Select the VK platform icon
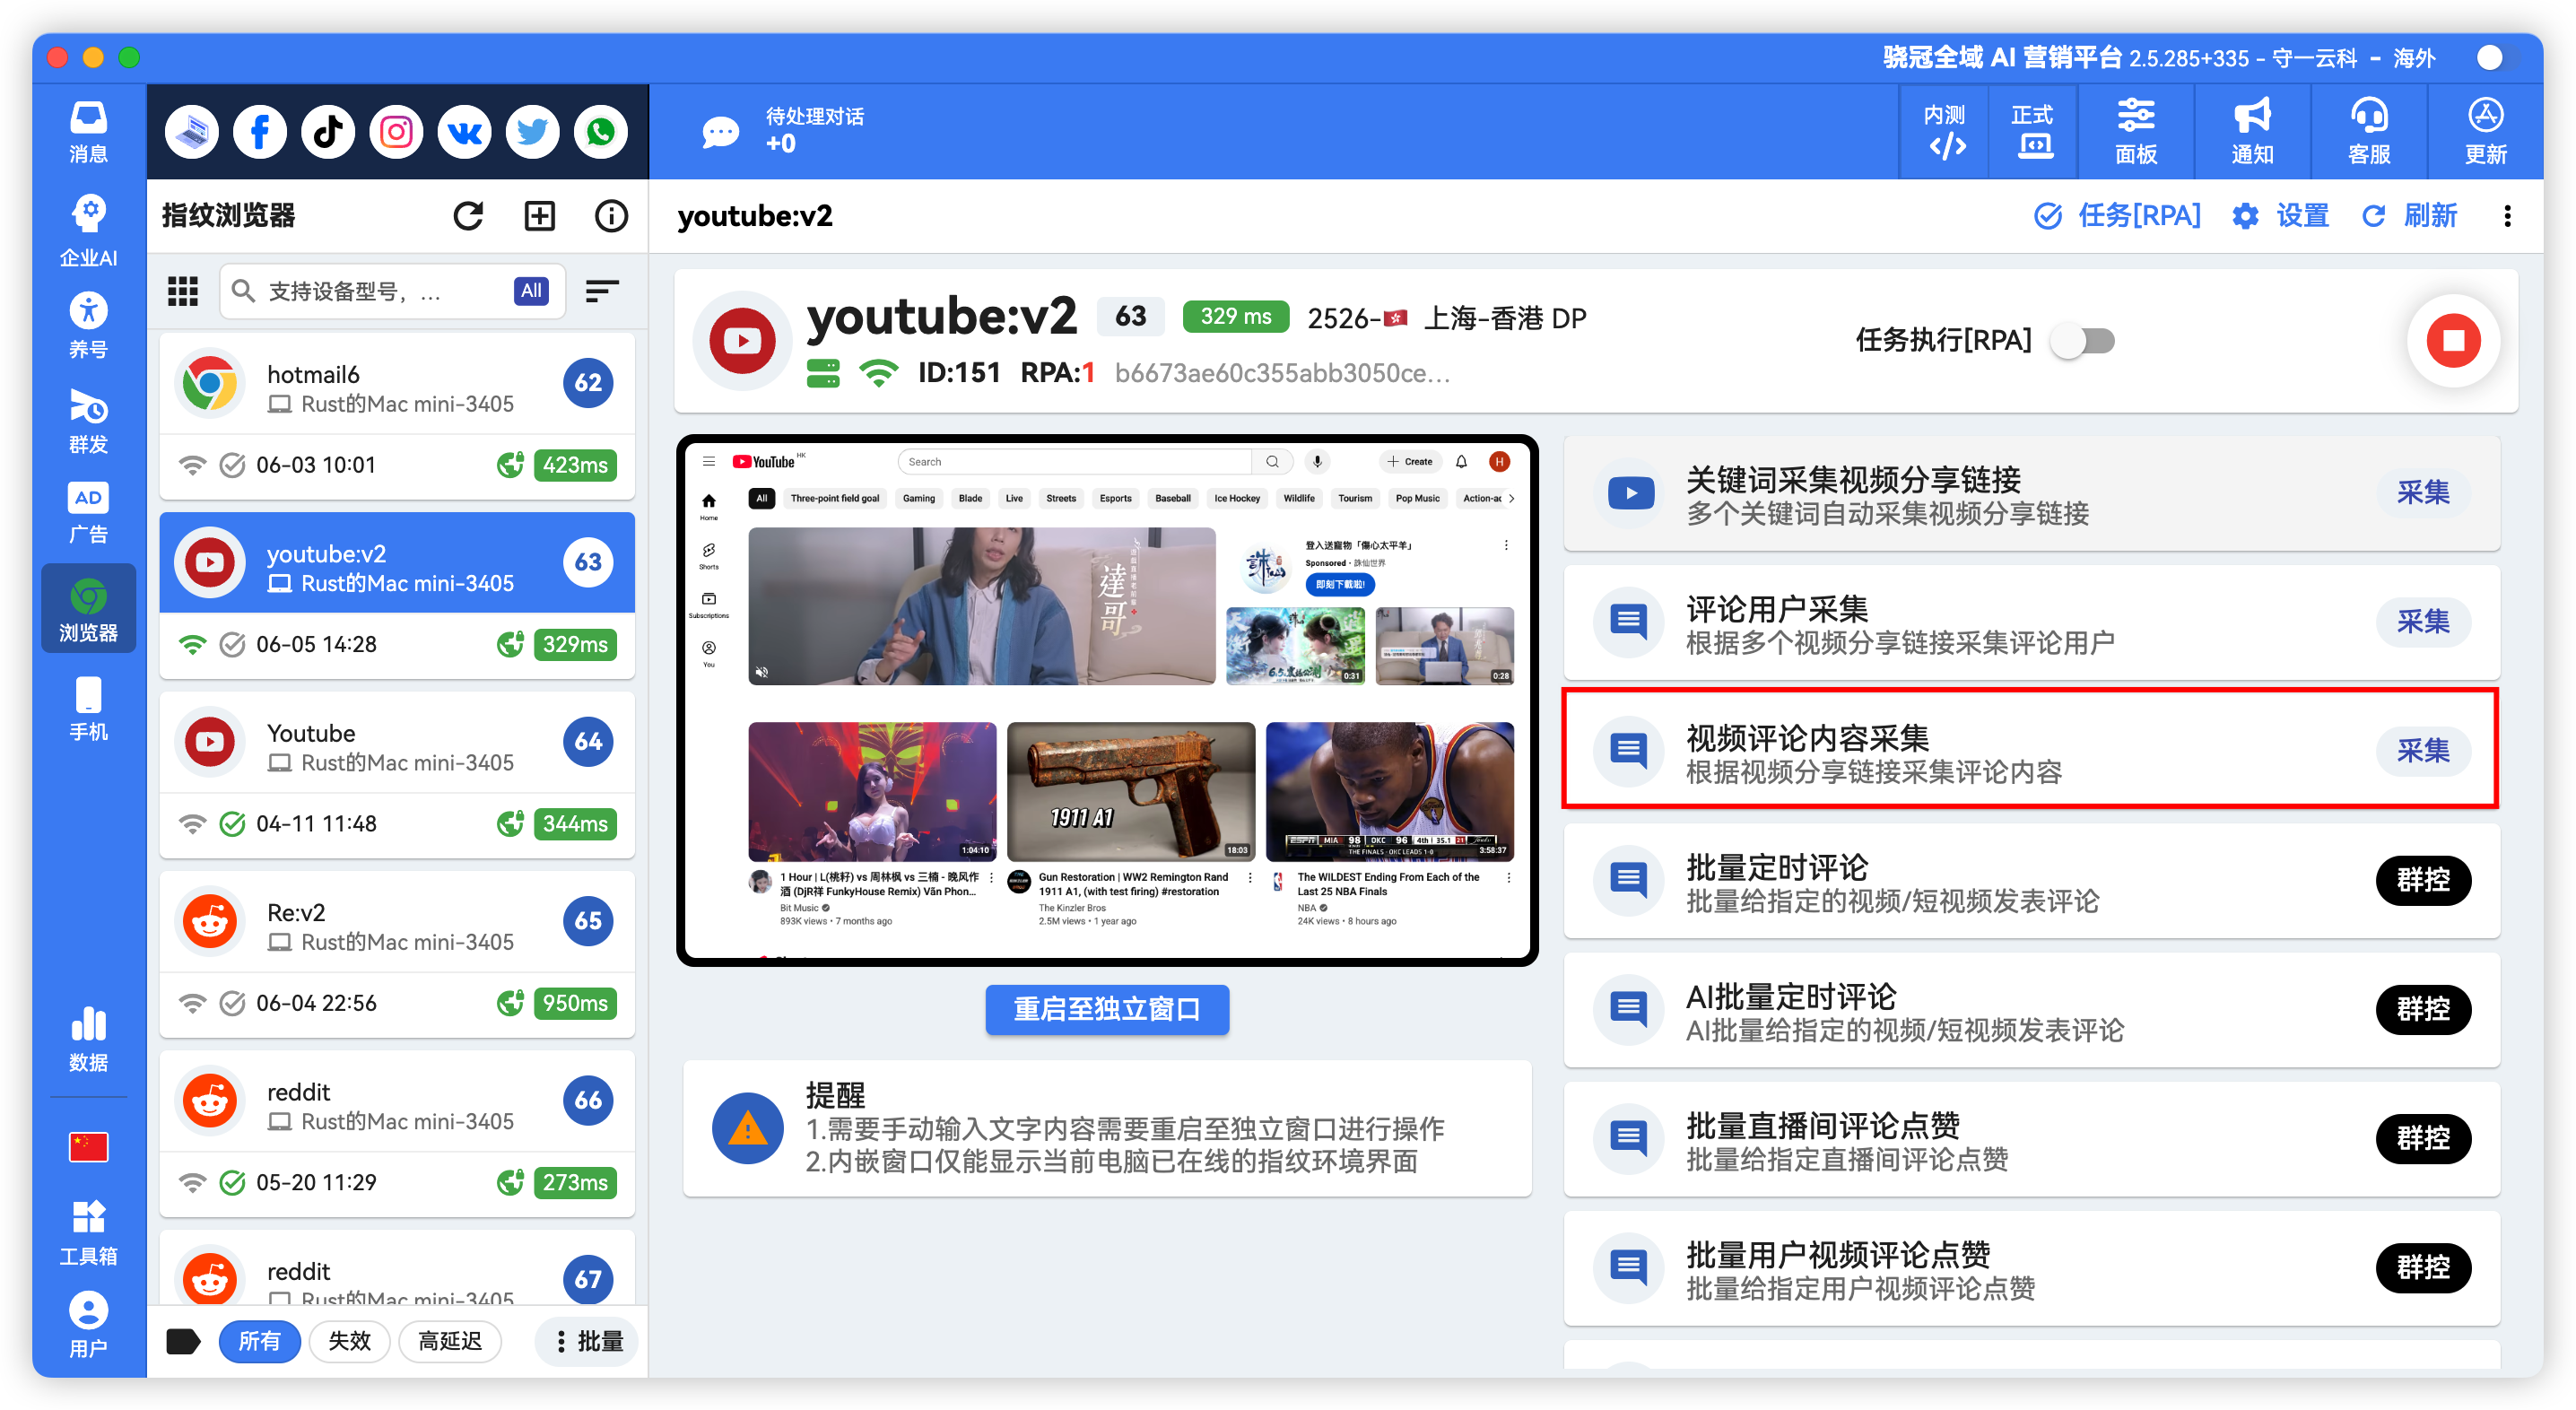The height and width of the screenshot is (1410, 2576). tap(464, 132)
